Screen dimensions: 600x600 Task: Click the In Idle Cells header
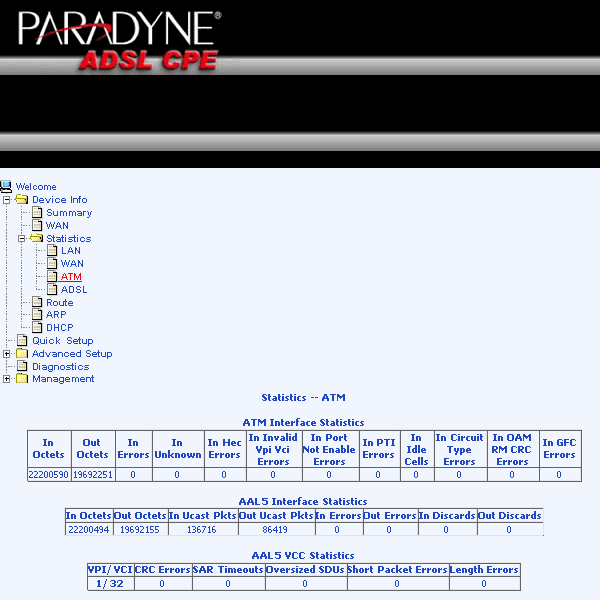(416, 450)
